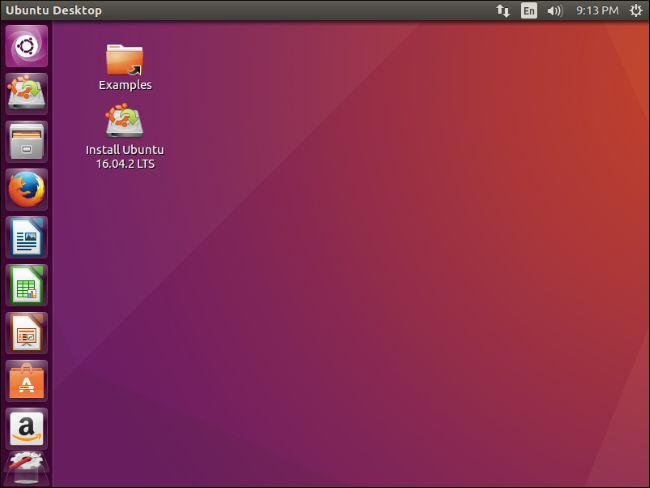Open the network connections indicator
Viewport: 650px width, 488px height.
[502, 10]
